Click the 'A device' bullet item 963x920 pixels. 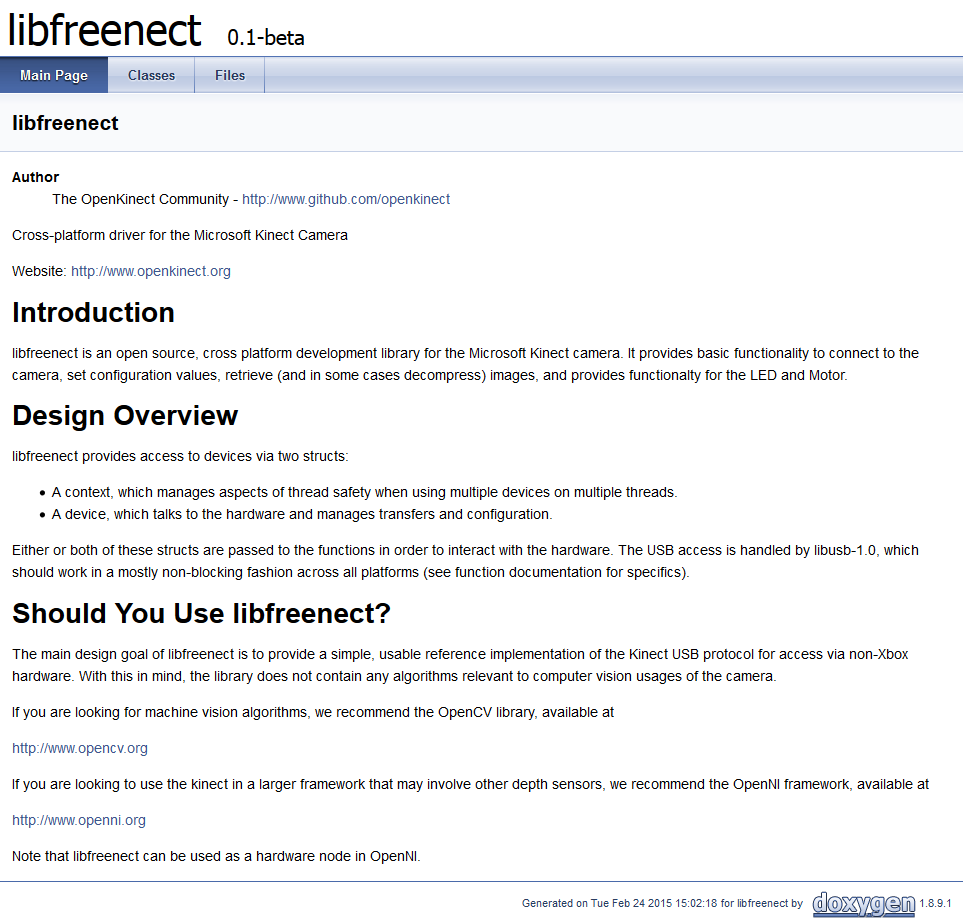[x=301, y=514]
